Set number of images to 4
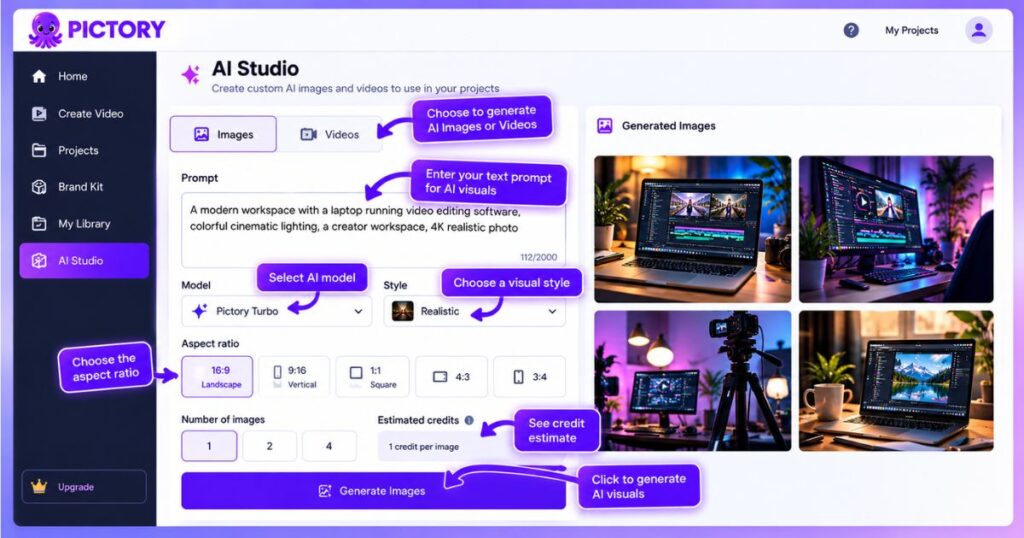 click(328, 446)
